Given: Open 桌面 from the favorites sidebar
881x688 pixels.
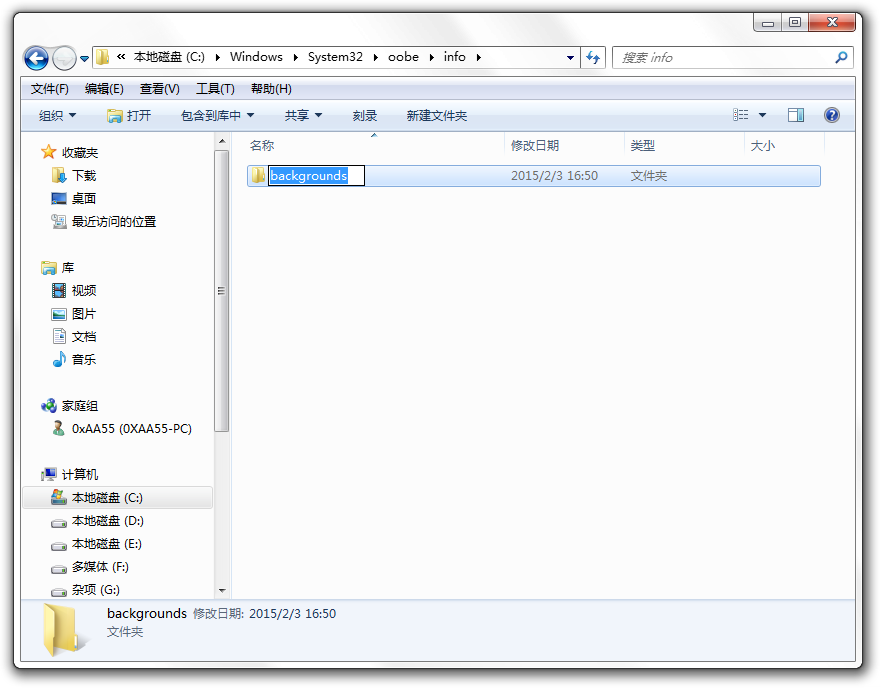Looking at the screenshot, I should (83, 199).
